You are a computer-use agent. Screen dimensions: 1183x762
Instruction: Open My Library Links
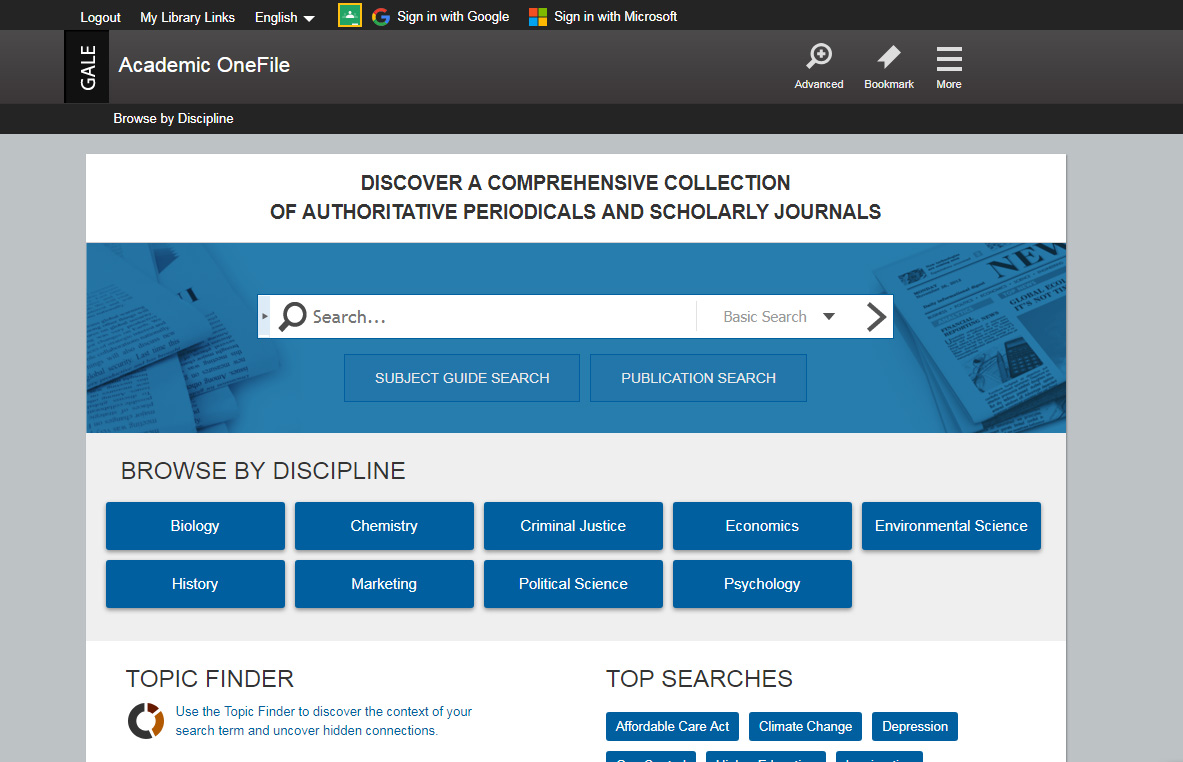click(x=187, y=17)
